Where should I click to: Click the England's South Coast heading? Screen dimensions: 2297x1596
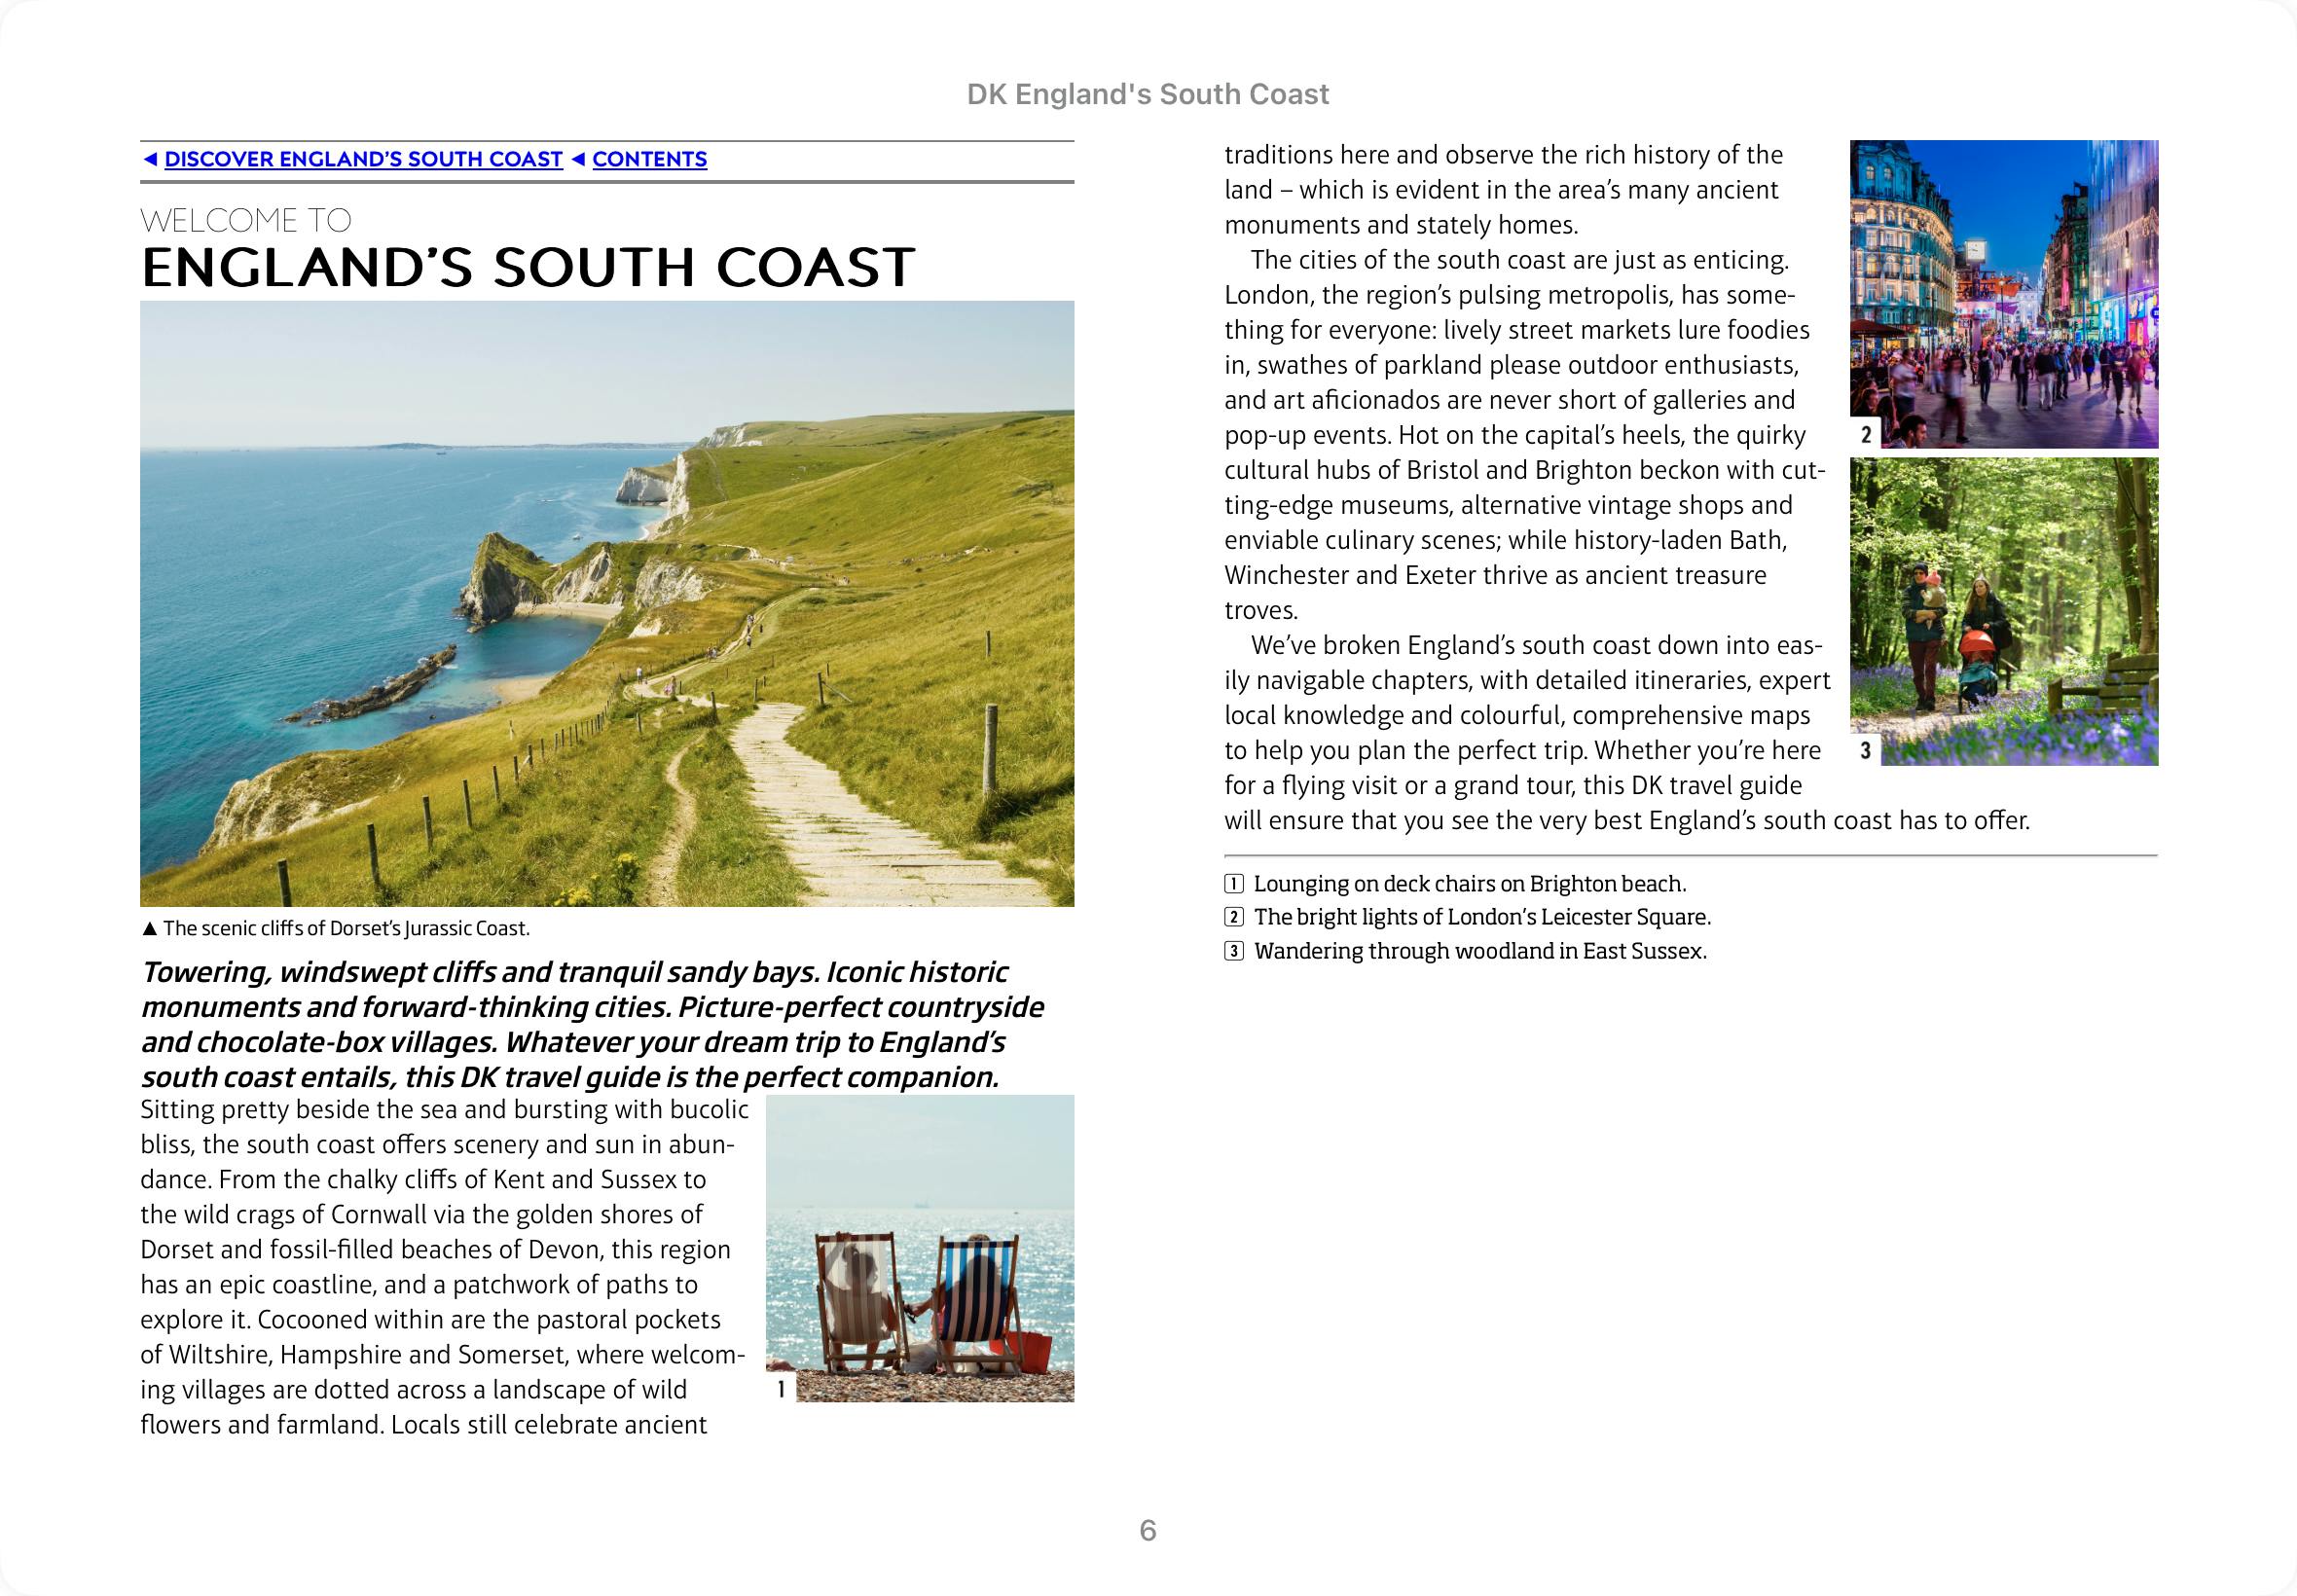[527, 267]
